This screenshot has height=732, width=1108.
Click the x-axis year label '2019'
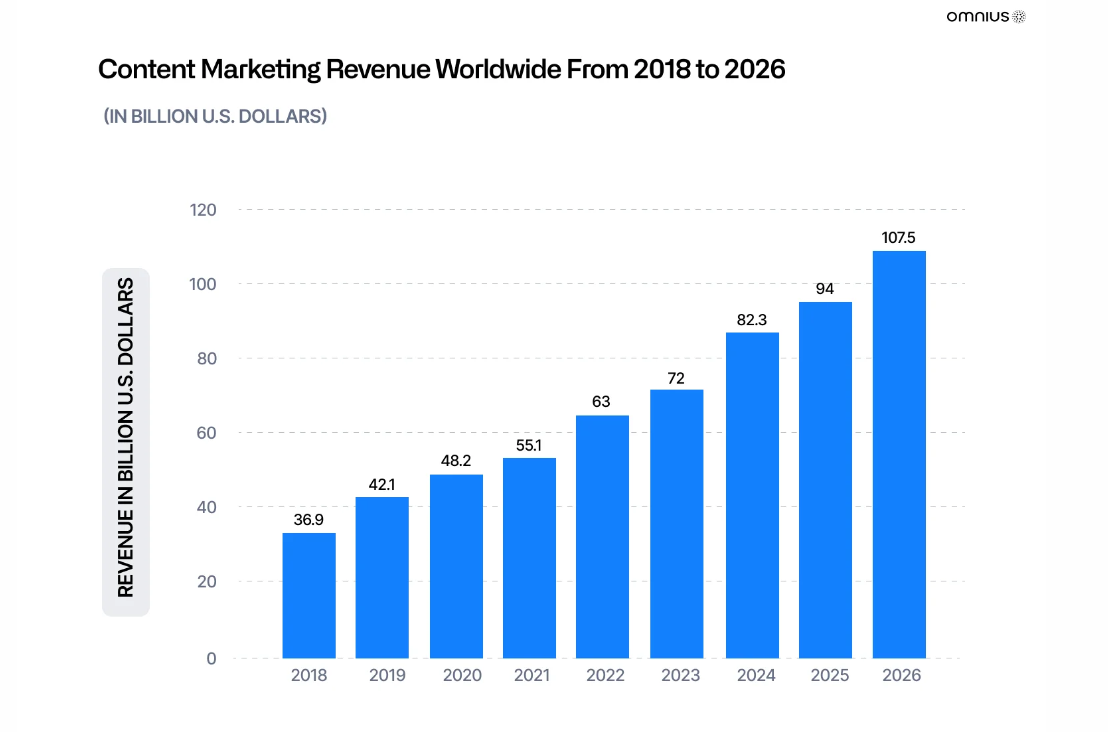(387, 675)
